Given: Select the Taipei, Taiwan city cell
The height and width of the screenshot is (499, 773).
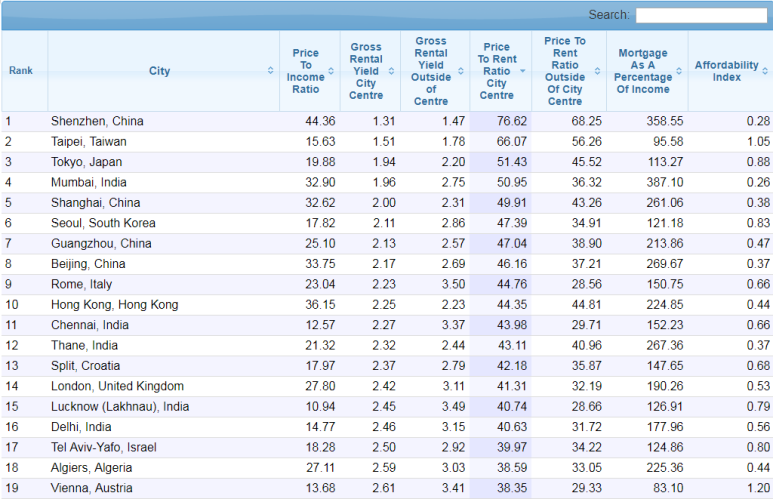Looking at the screenshot, I should coord(88,142).
